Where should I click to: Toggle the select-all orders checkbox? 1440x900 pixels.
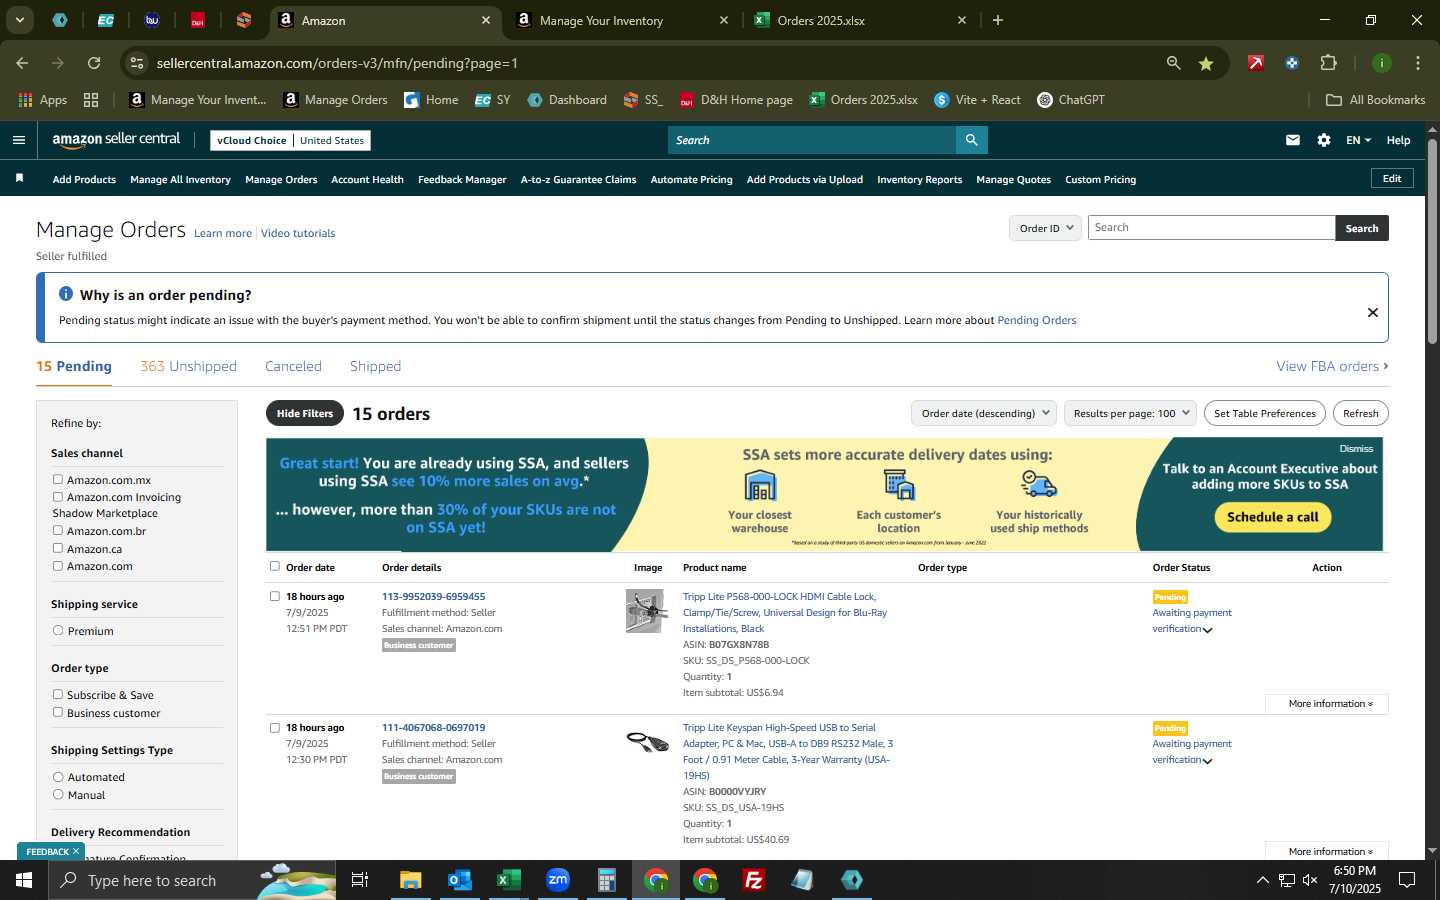tap(275, 566)
